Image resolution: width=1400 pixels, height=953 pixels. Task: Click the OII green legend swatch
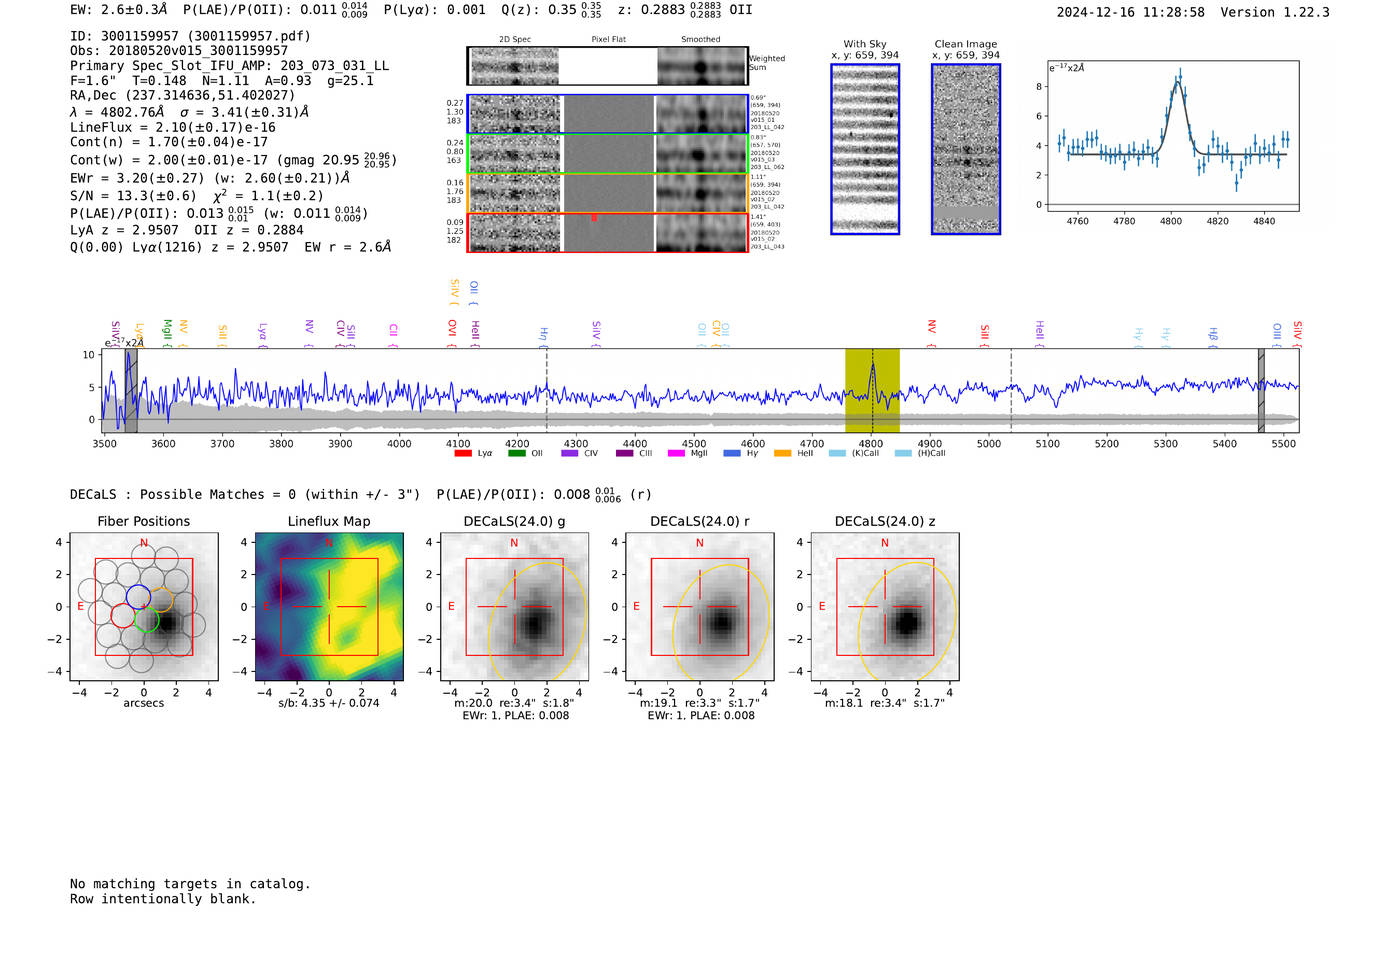516,454
